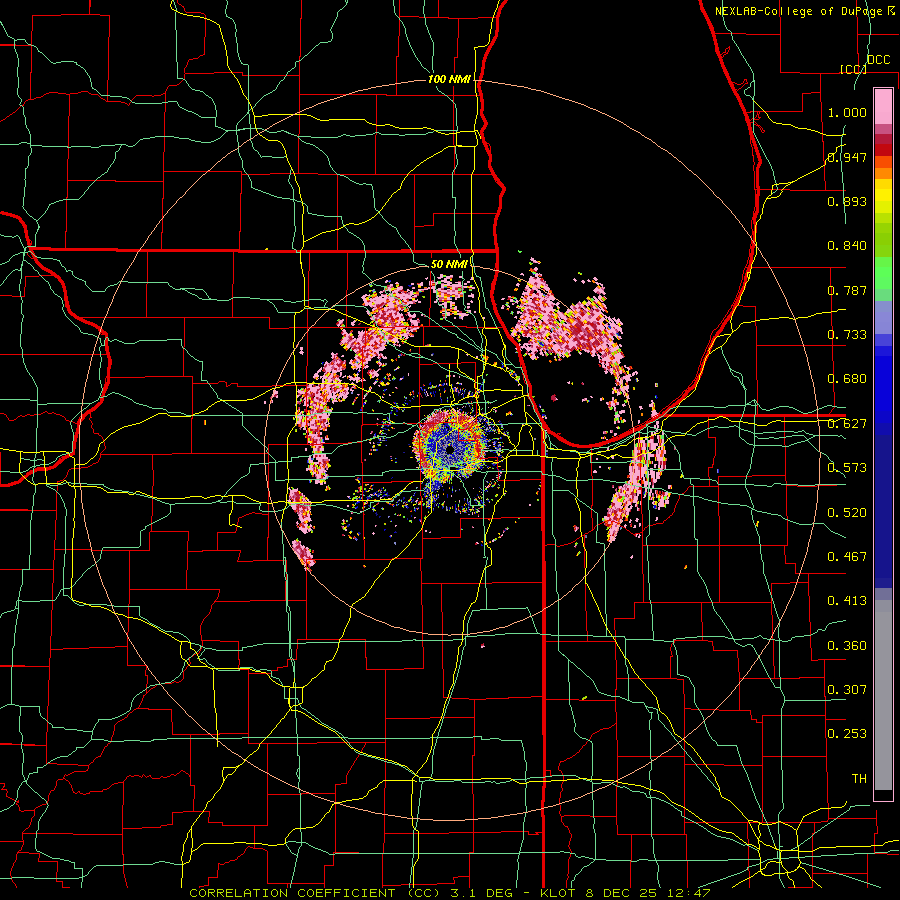The image size is (900, 900).
Task: Select the 0.840 scale value
Action: (847, 246)
